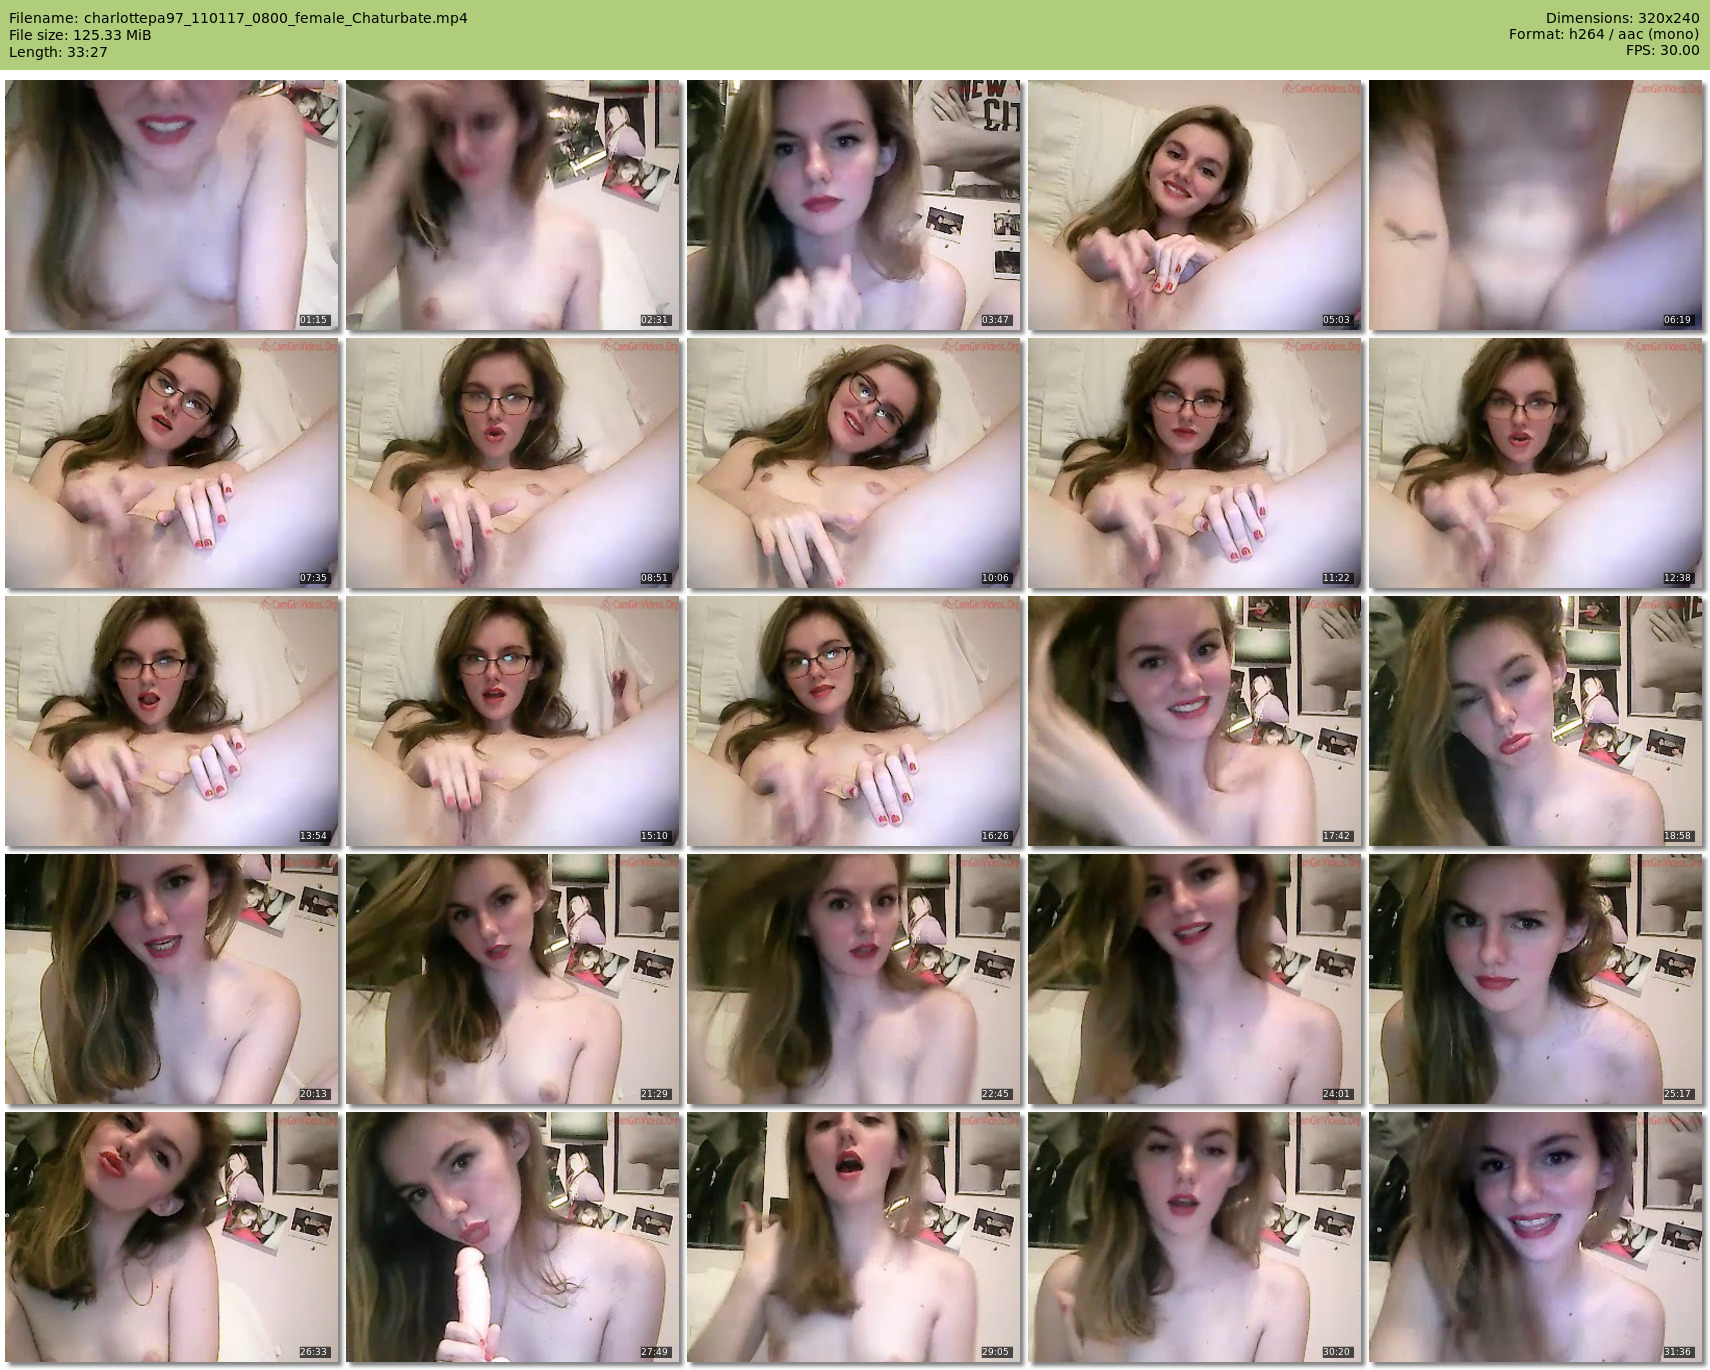Click the File size line in header
1710x1370 pixels.
pos(80,35)
